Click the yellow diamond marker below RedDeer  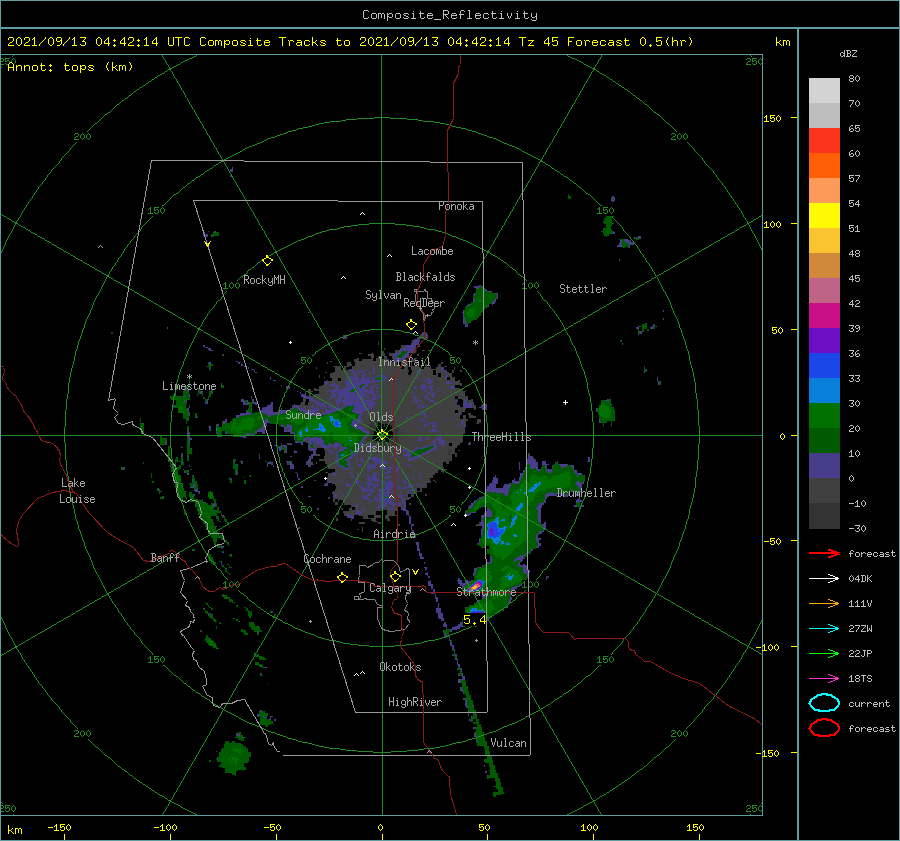pos(411,325)
